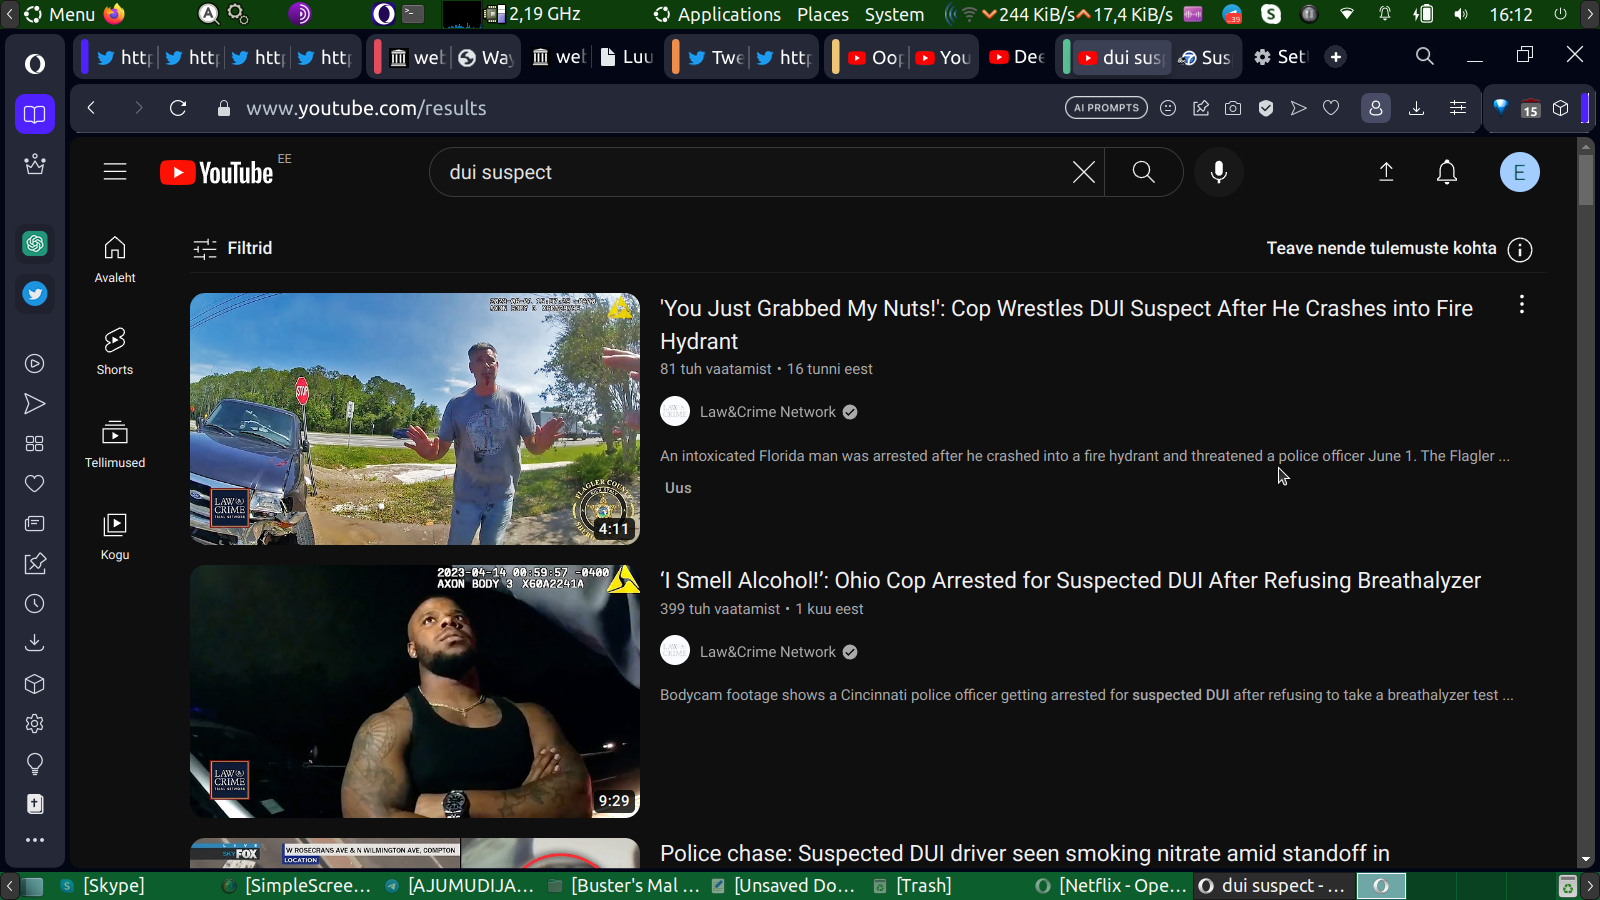Open the Ohio cop breathalyzer video thumbnail

point(415,691)
